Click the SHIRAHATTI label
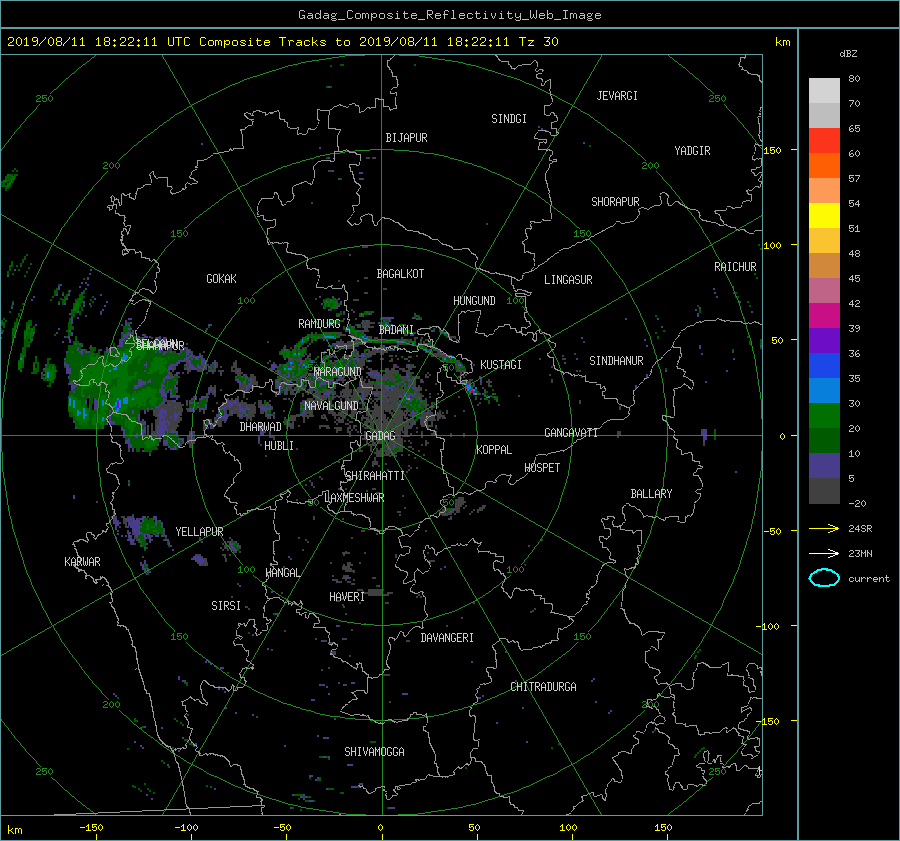900x841 pixels. click(x=375, y=476)
